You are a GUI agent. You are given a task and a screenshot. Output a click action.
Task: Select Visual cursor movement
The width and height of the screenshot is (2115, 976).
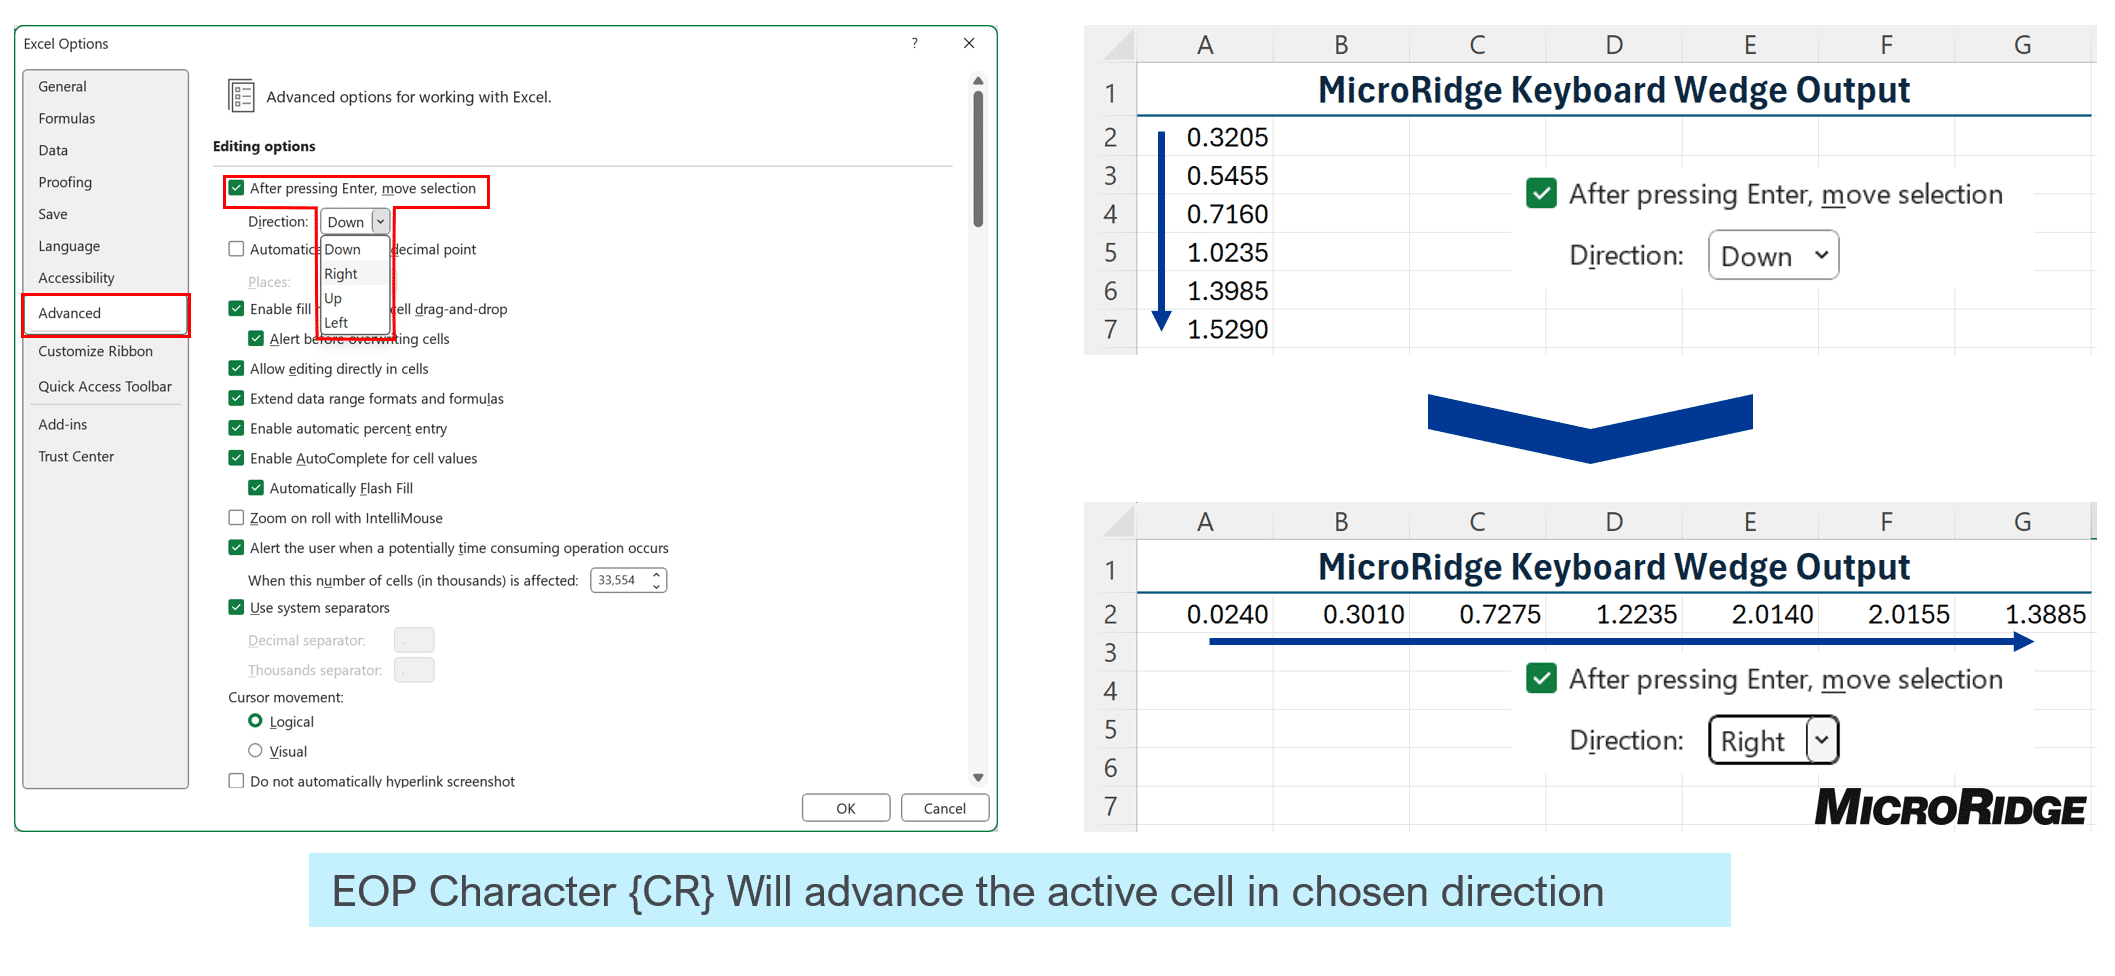click(x=255, y=751)
